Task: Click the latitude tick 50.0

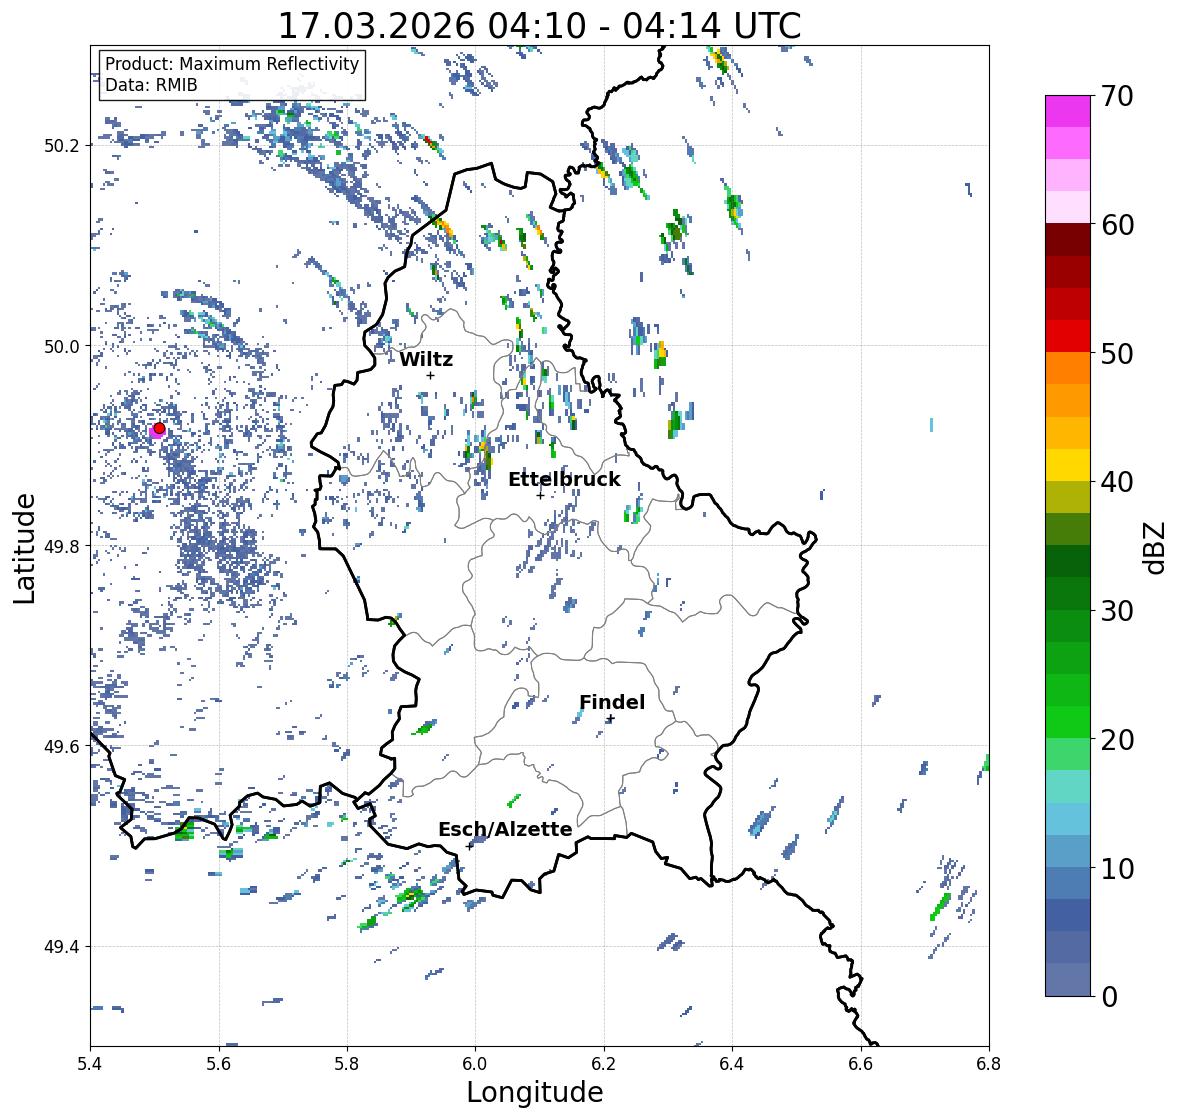Action: coord(62,346)
